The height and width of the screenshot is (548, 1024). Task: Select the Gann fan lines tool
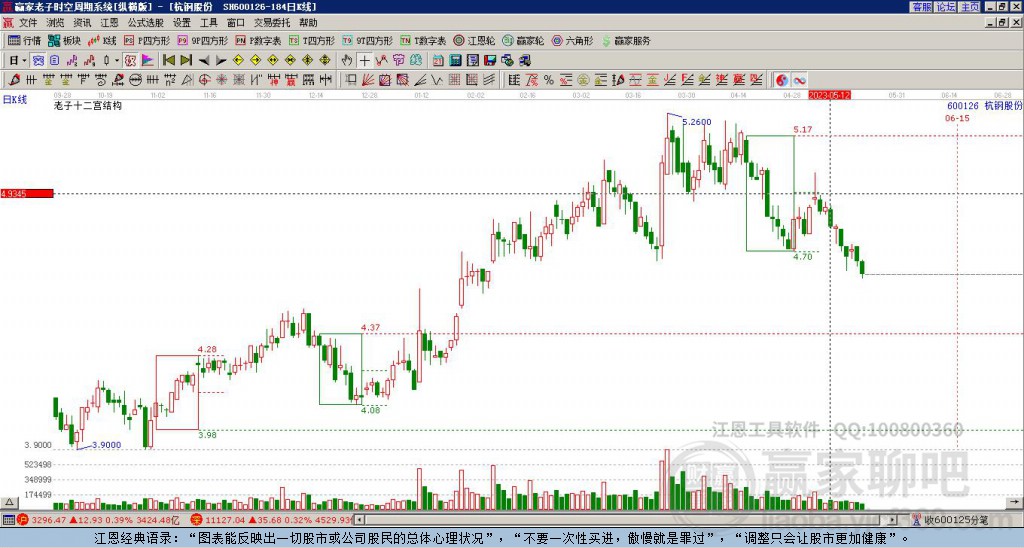coord(368,80)
